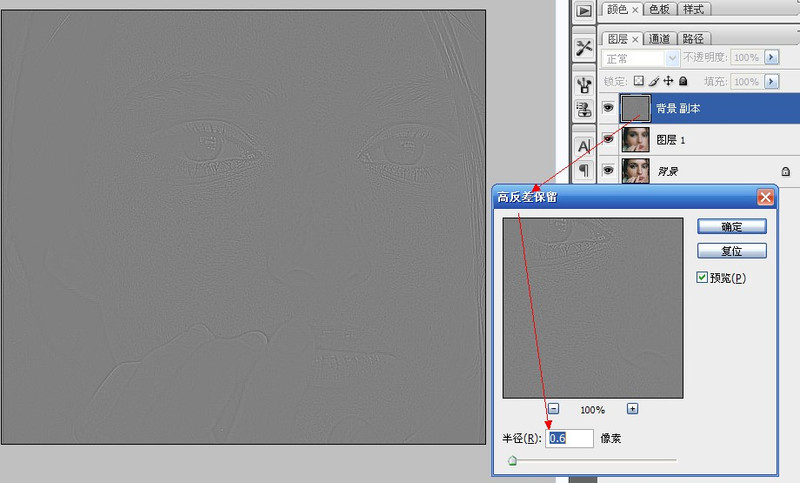Click lock icon on 背景 layer

tap(786, 171)
